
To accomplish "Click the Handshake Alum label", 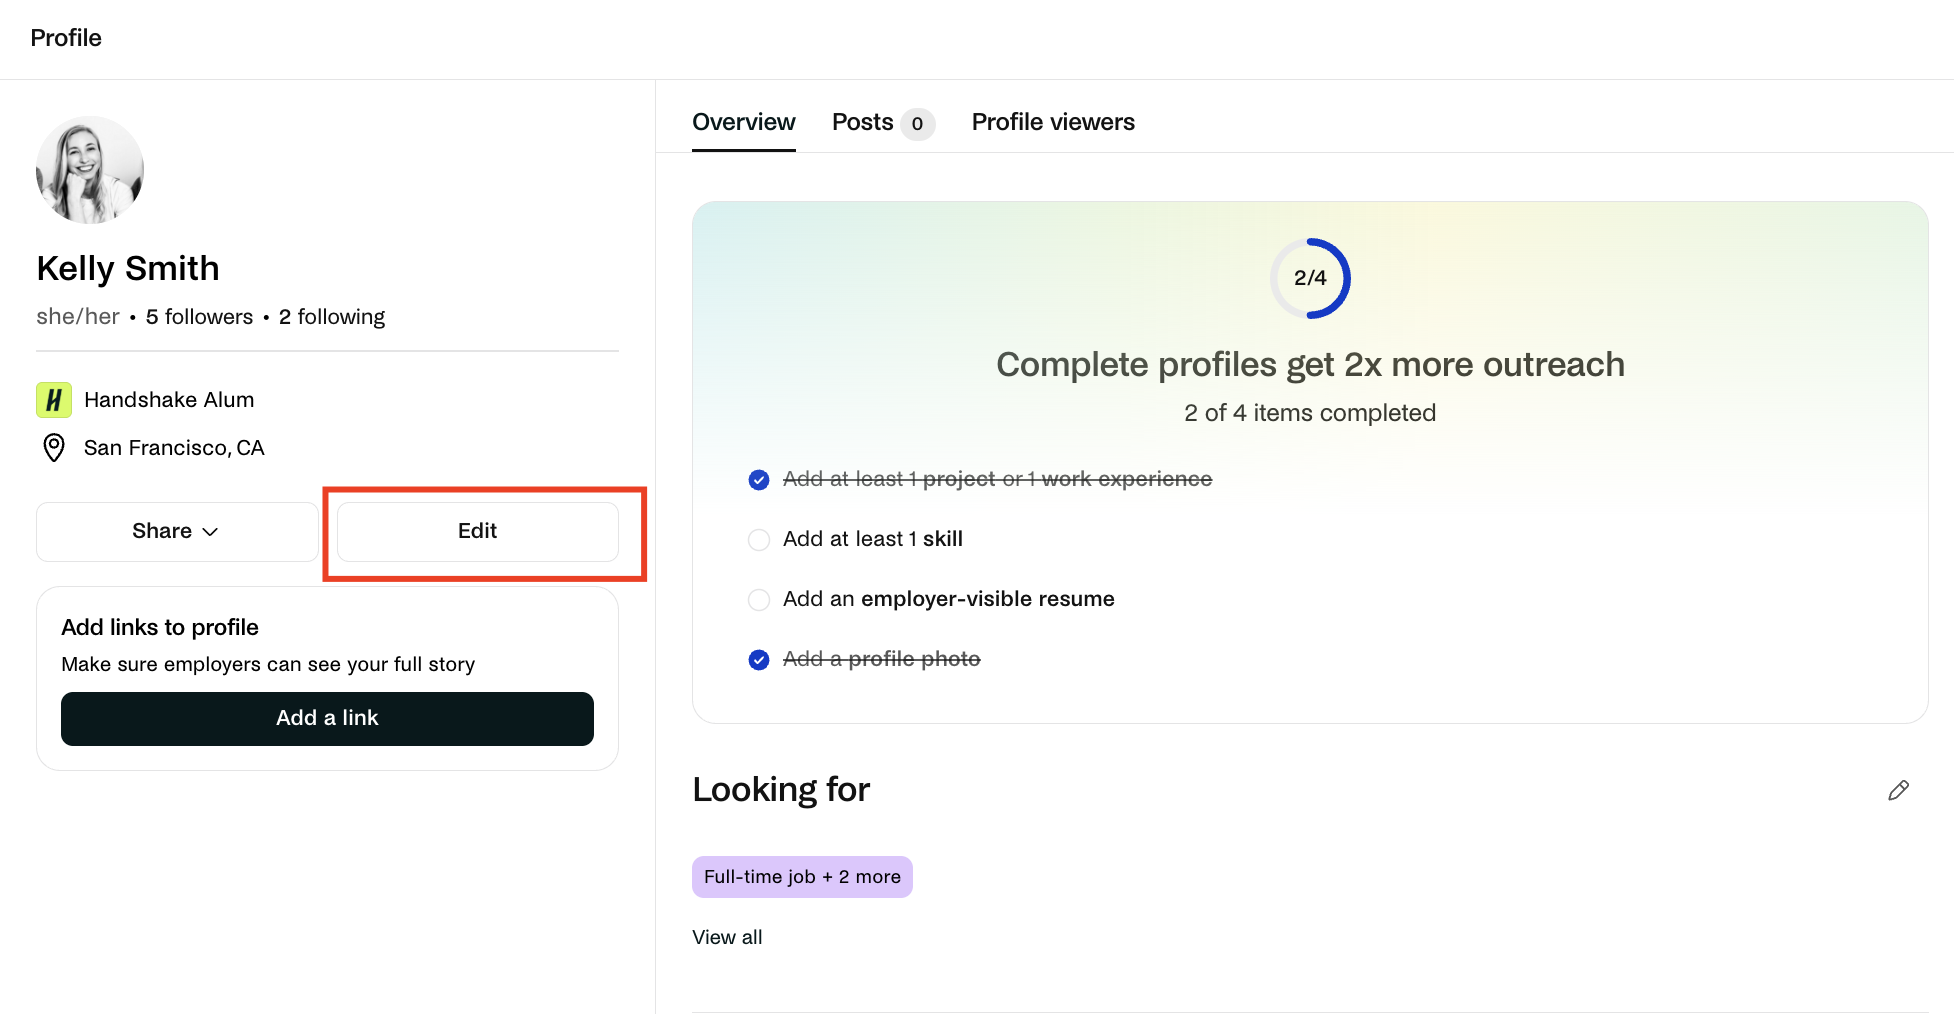I will point(169,400).
